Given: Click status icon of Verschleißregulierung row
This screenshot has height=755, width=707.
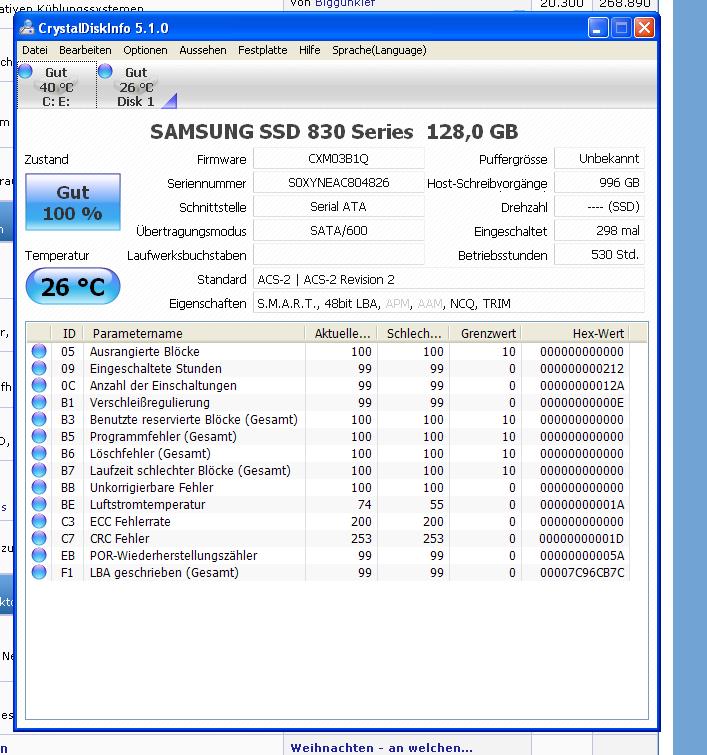Looking at the screenshot, I should (39, 402).
